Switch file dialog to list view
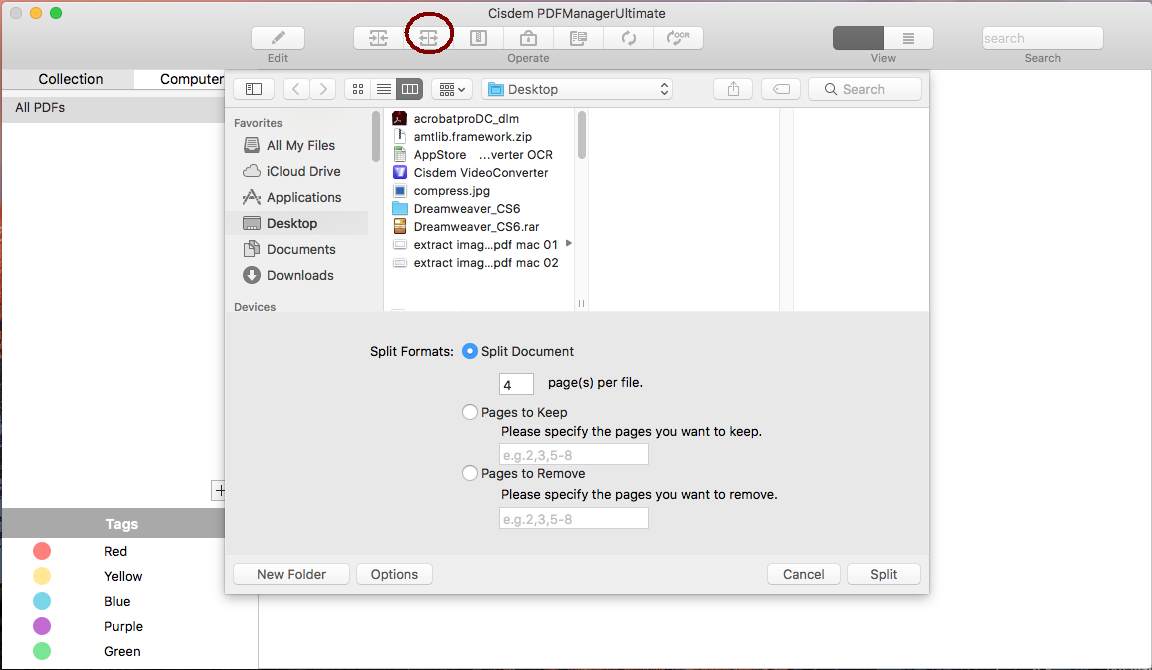The width and height of the screenshot is (1152, 670). tap(384, 89)
